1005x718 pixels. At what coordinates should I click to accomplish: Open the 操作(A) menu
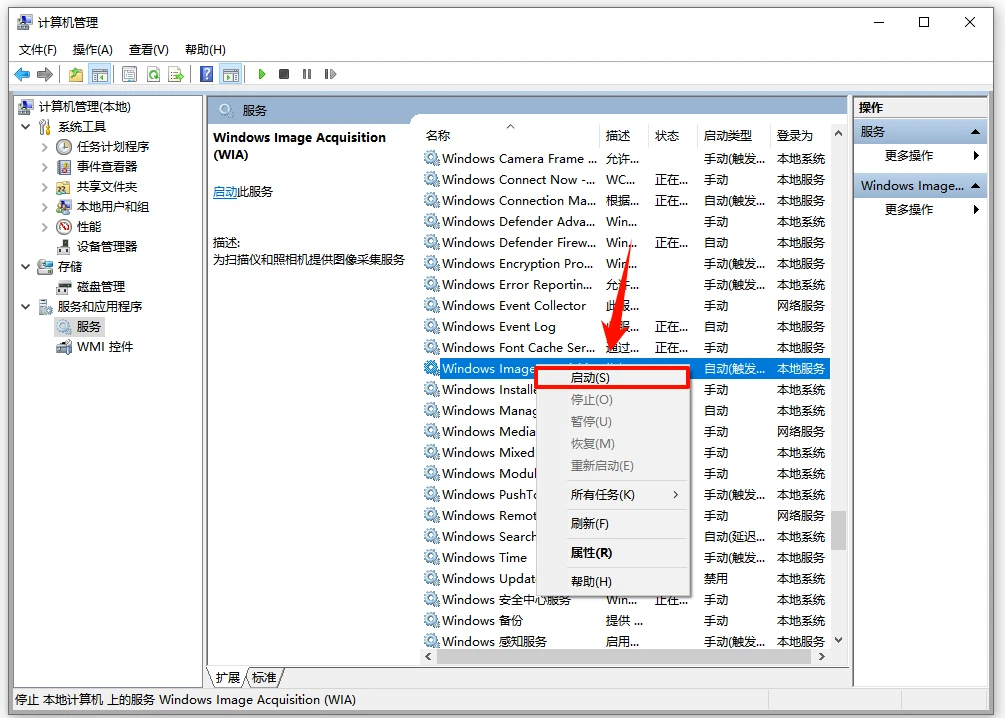coord(93,50)
